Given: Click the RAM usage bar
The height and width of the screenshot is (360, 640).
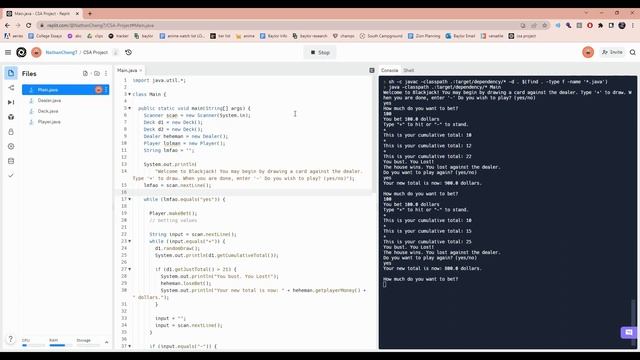Looking at the screenshot, I should click(60, 345).
